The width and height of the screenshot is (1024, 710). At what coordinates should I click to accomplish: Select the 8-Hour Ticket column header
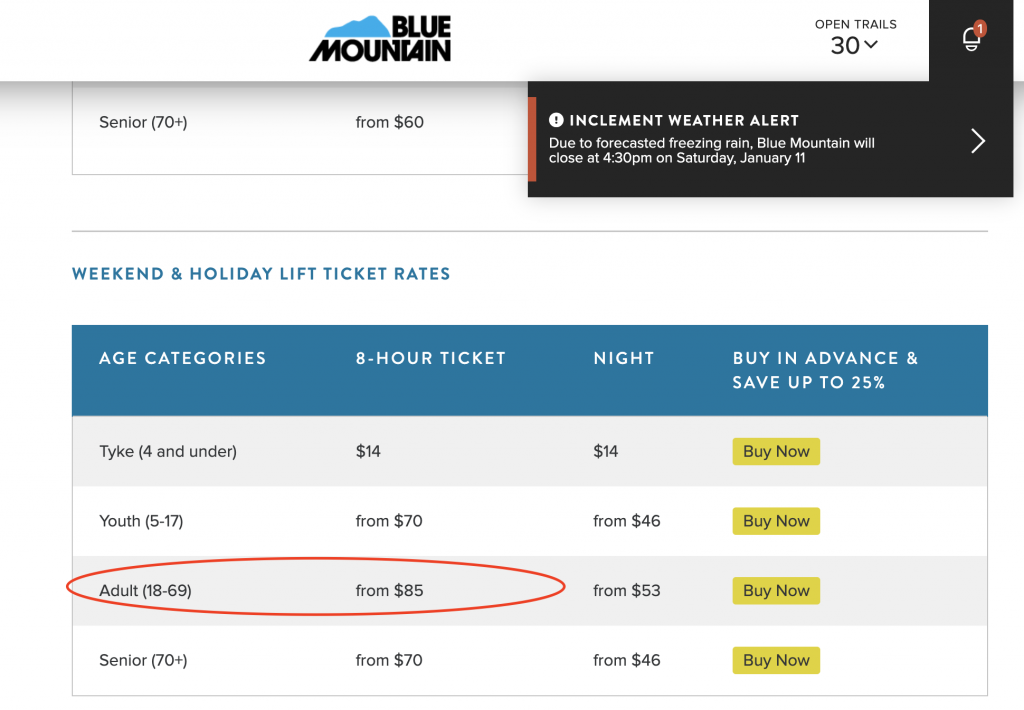pyautogui.click(x=430, y=358)
